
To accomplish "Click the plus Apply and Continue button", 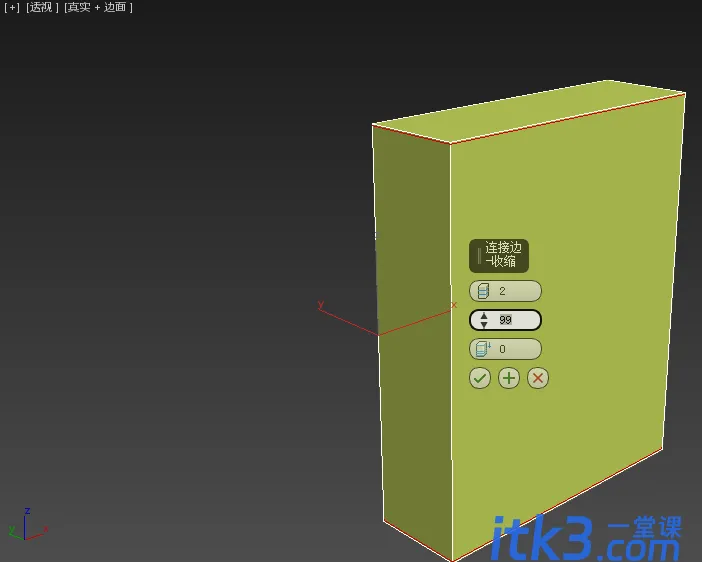I will click(x=509, y=378).
